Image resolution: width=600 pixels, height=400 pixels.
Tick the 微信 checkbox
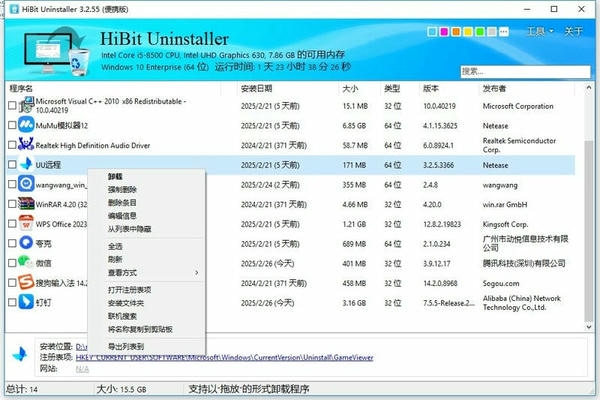(12, 263)
